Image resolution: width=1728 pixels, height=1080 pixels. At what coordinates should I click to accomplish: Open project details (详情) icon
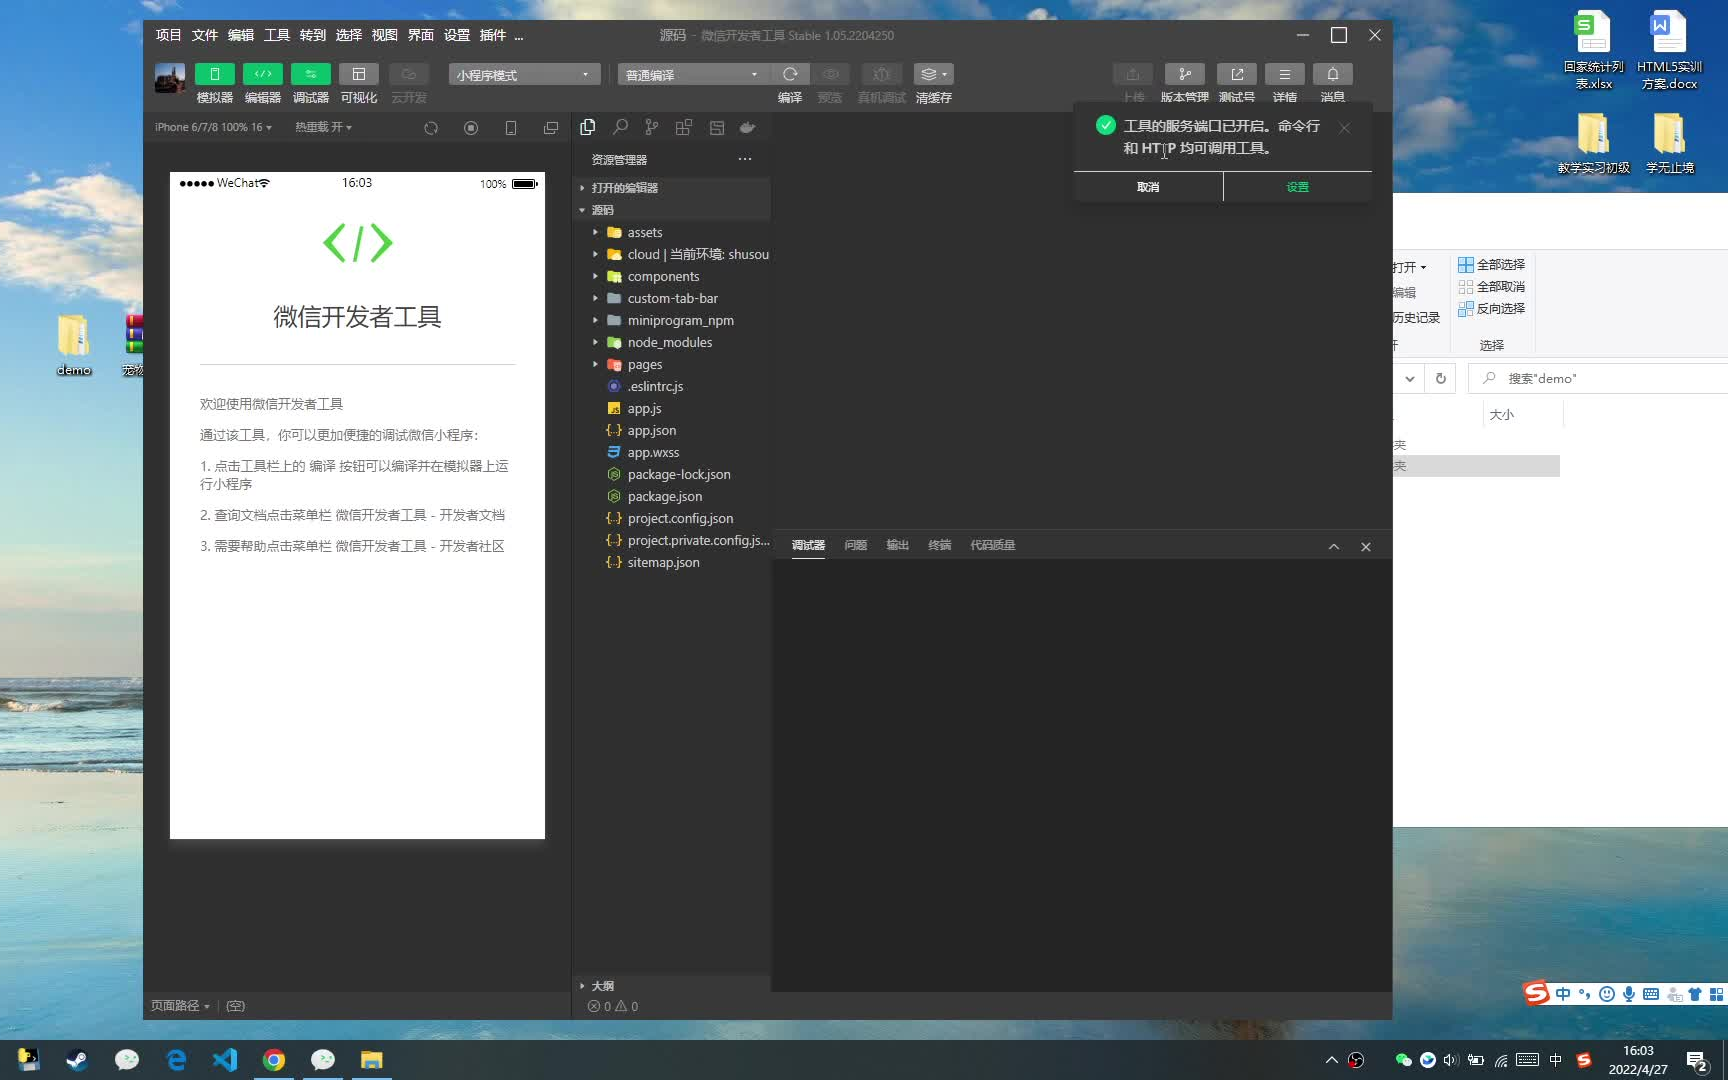tap(1285, 74)
